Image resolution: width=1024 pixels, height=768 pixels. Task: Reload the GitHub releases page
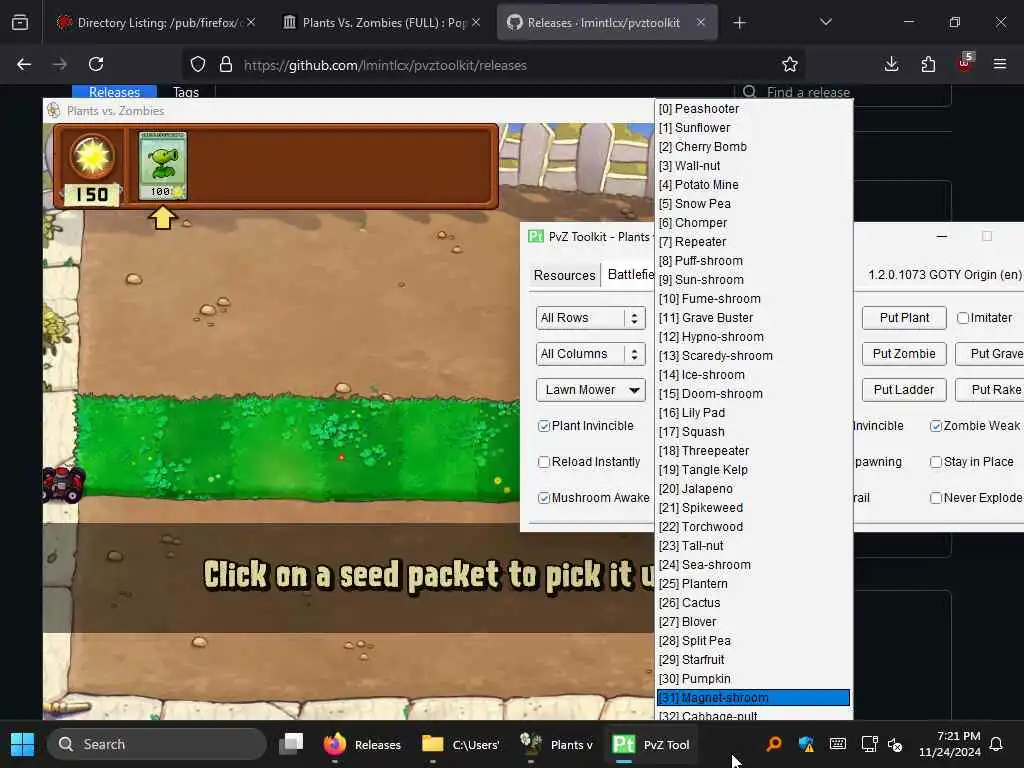pos(96,64)
